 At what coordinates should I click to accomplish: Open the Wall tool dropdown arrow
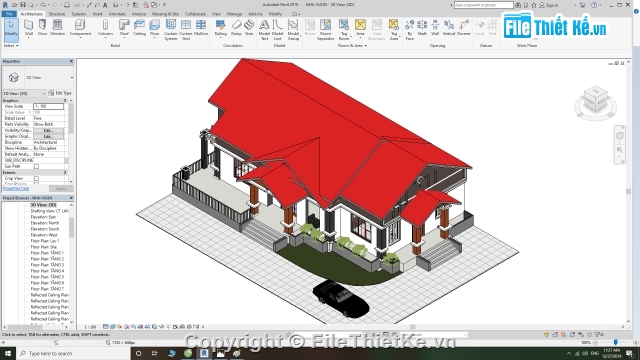(29, 38)
